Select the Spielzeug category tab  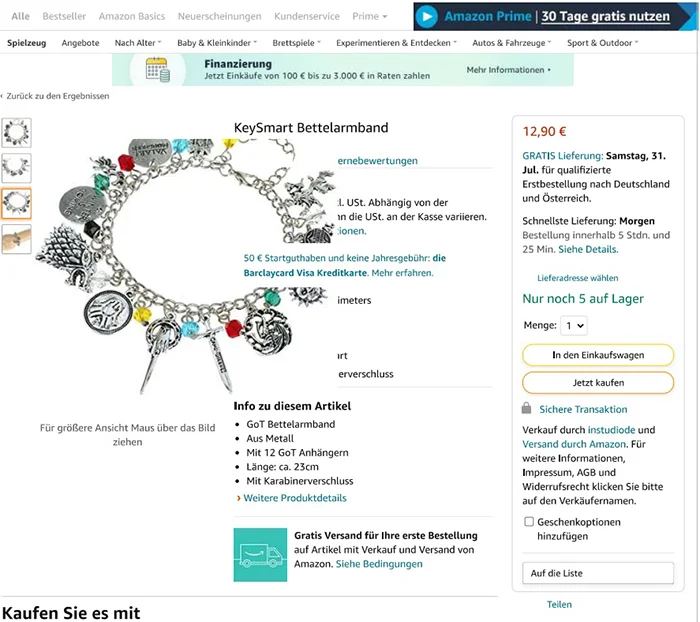click(x=26, y=43)
